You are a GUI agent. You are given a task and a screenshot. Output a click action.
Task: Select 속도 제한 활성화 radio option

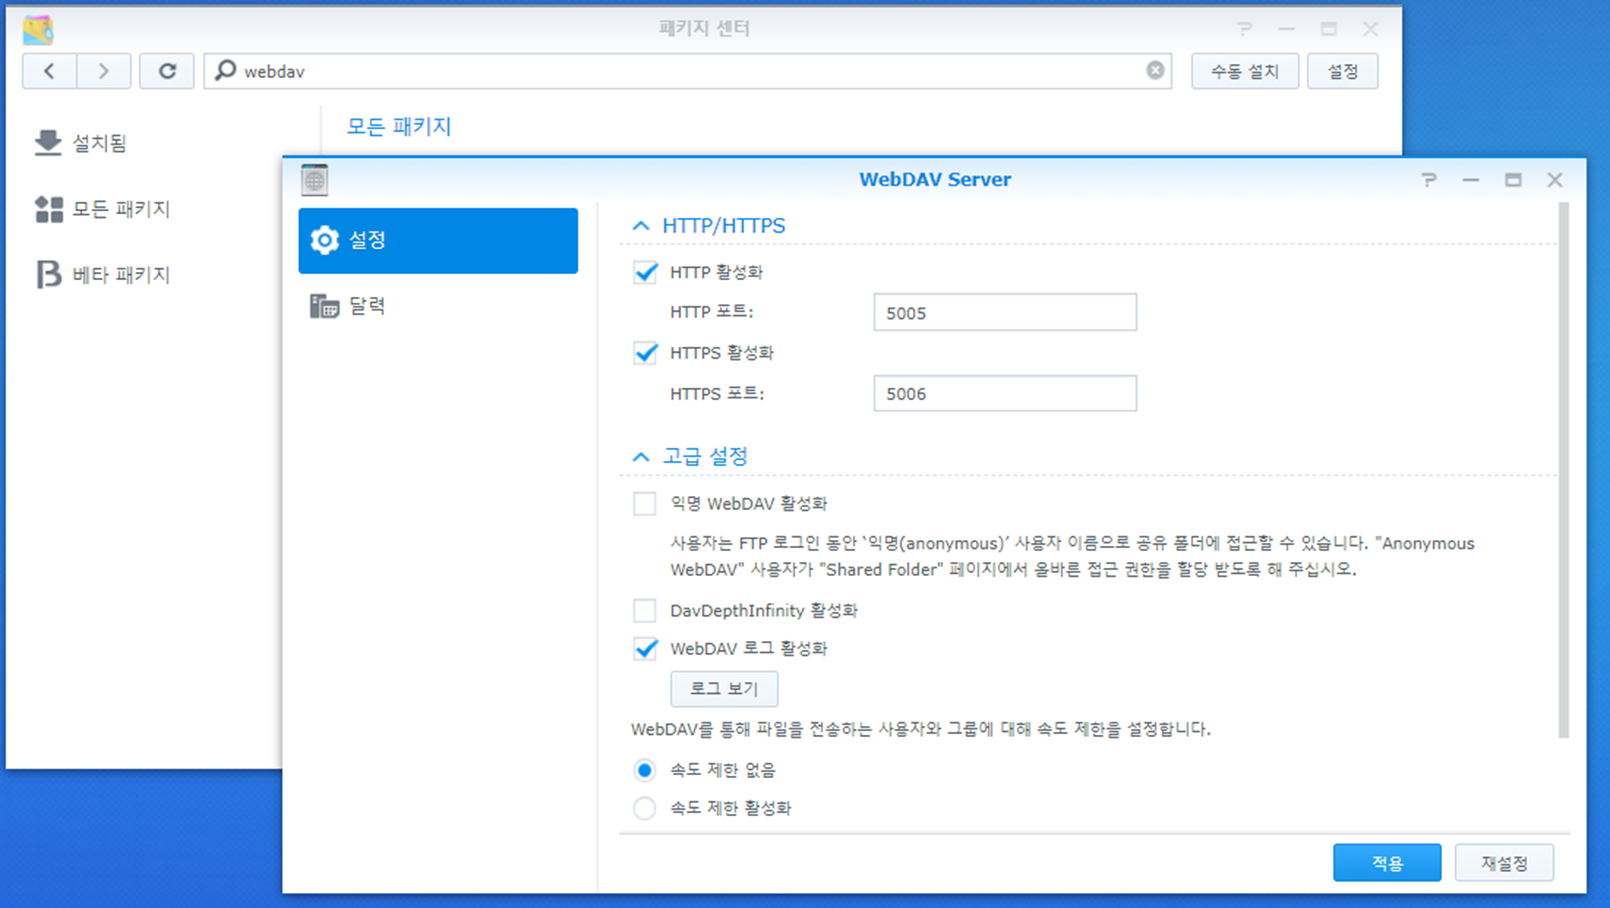coord(645,808)
